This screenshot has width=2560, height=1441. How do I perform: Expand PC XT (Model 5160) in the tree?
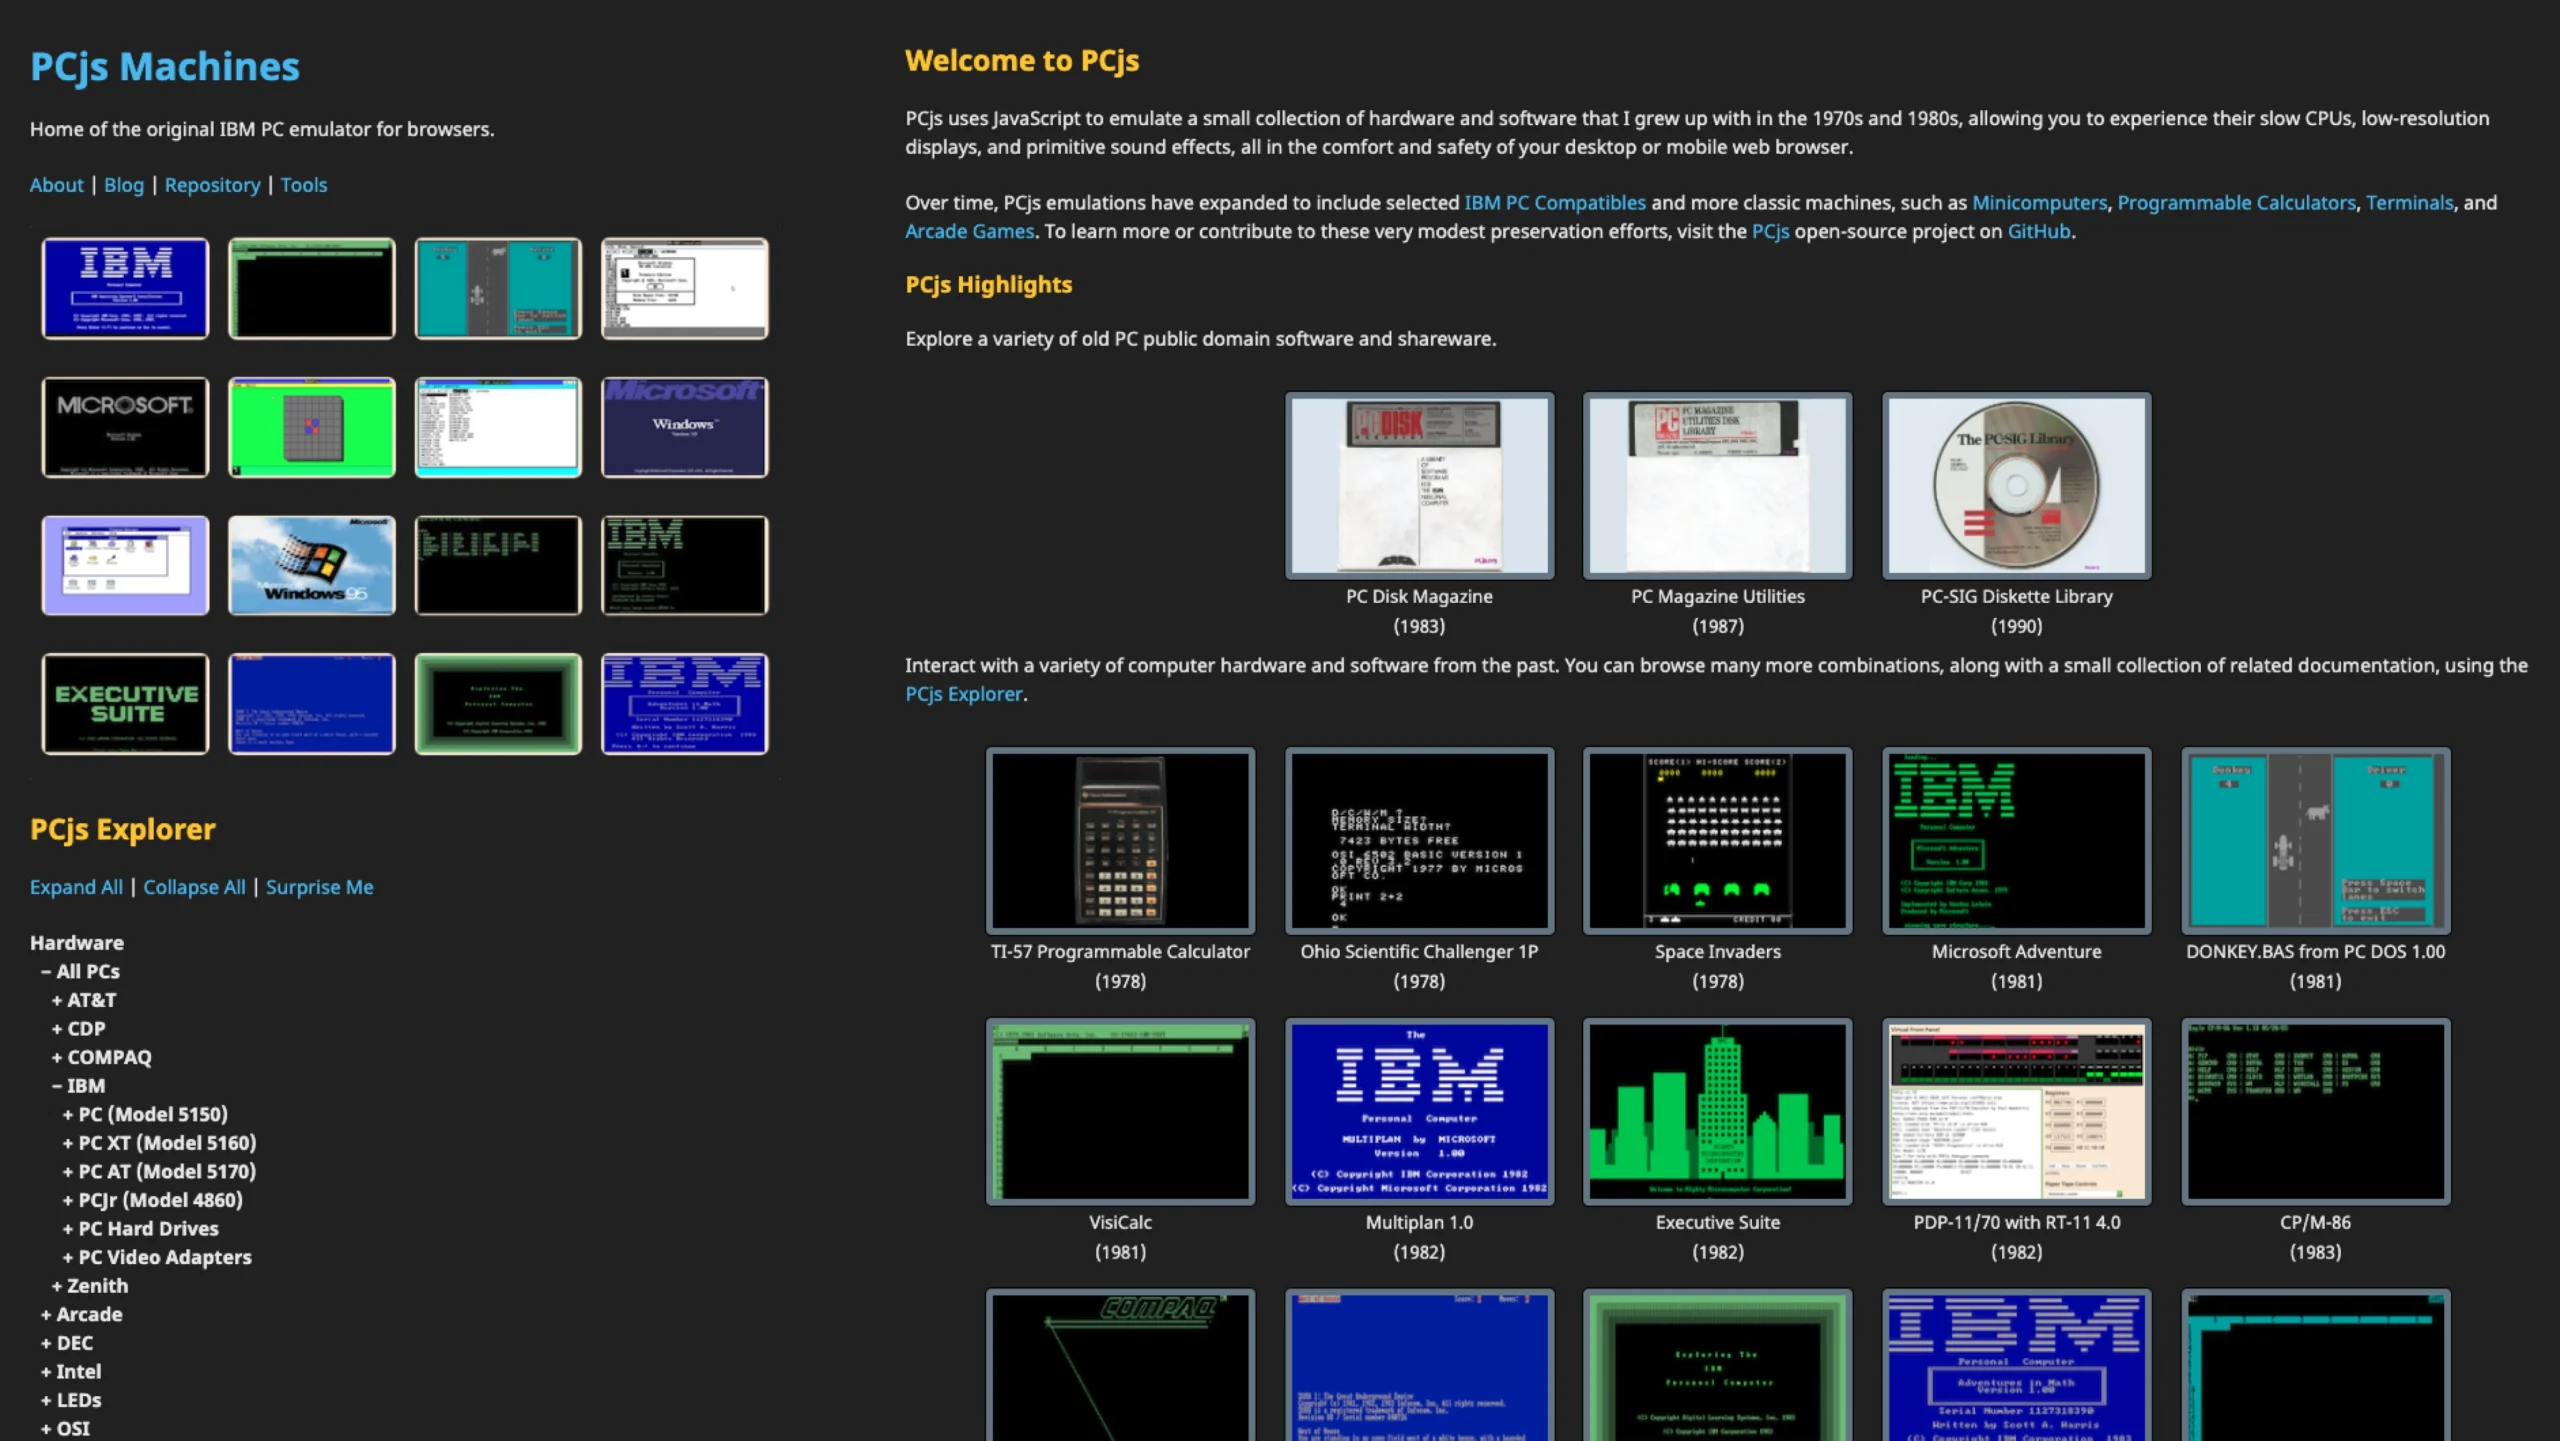(159, 1143)
